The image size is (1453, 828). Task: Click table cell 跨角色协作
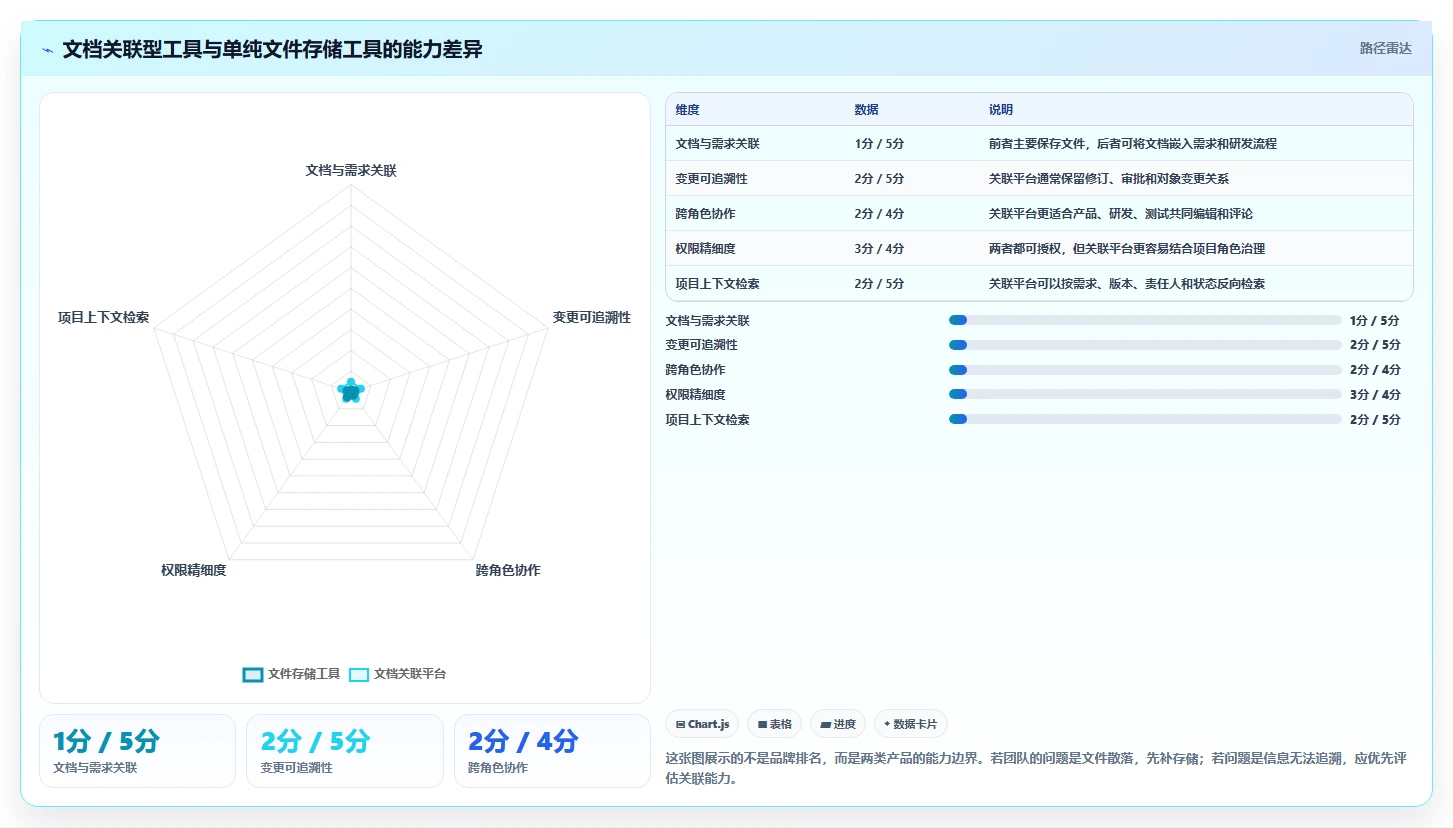coord(705,214)
